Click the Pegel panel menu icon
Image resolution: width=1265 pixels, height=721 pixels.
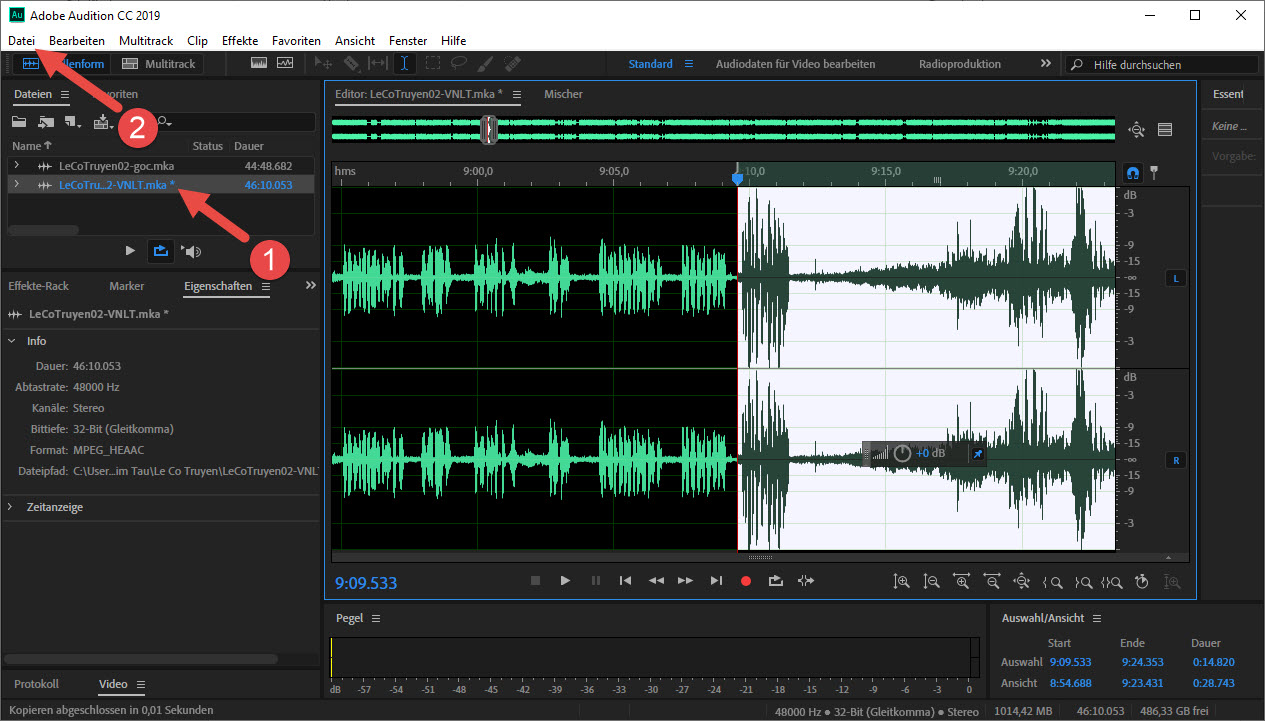point(376,618)
